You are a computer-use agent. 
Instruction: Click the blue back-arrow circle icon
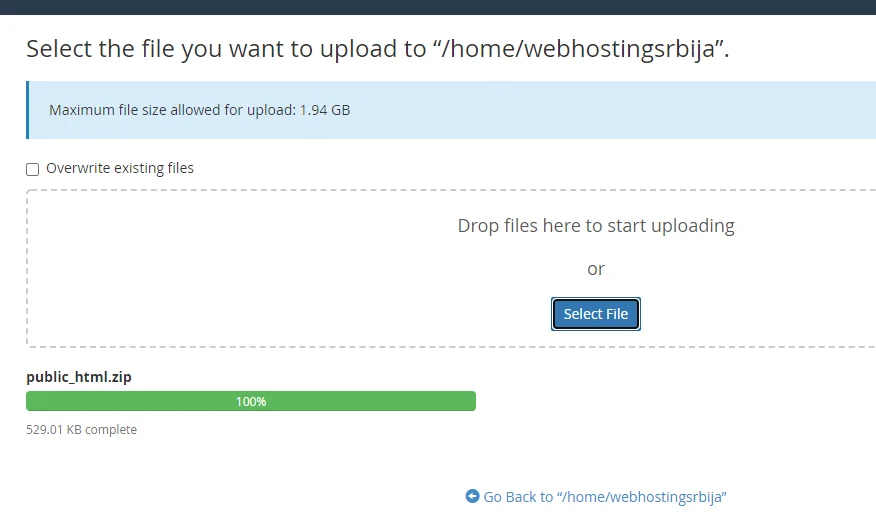(472, 496)
